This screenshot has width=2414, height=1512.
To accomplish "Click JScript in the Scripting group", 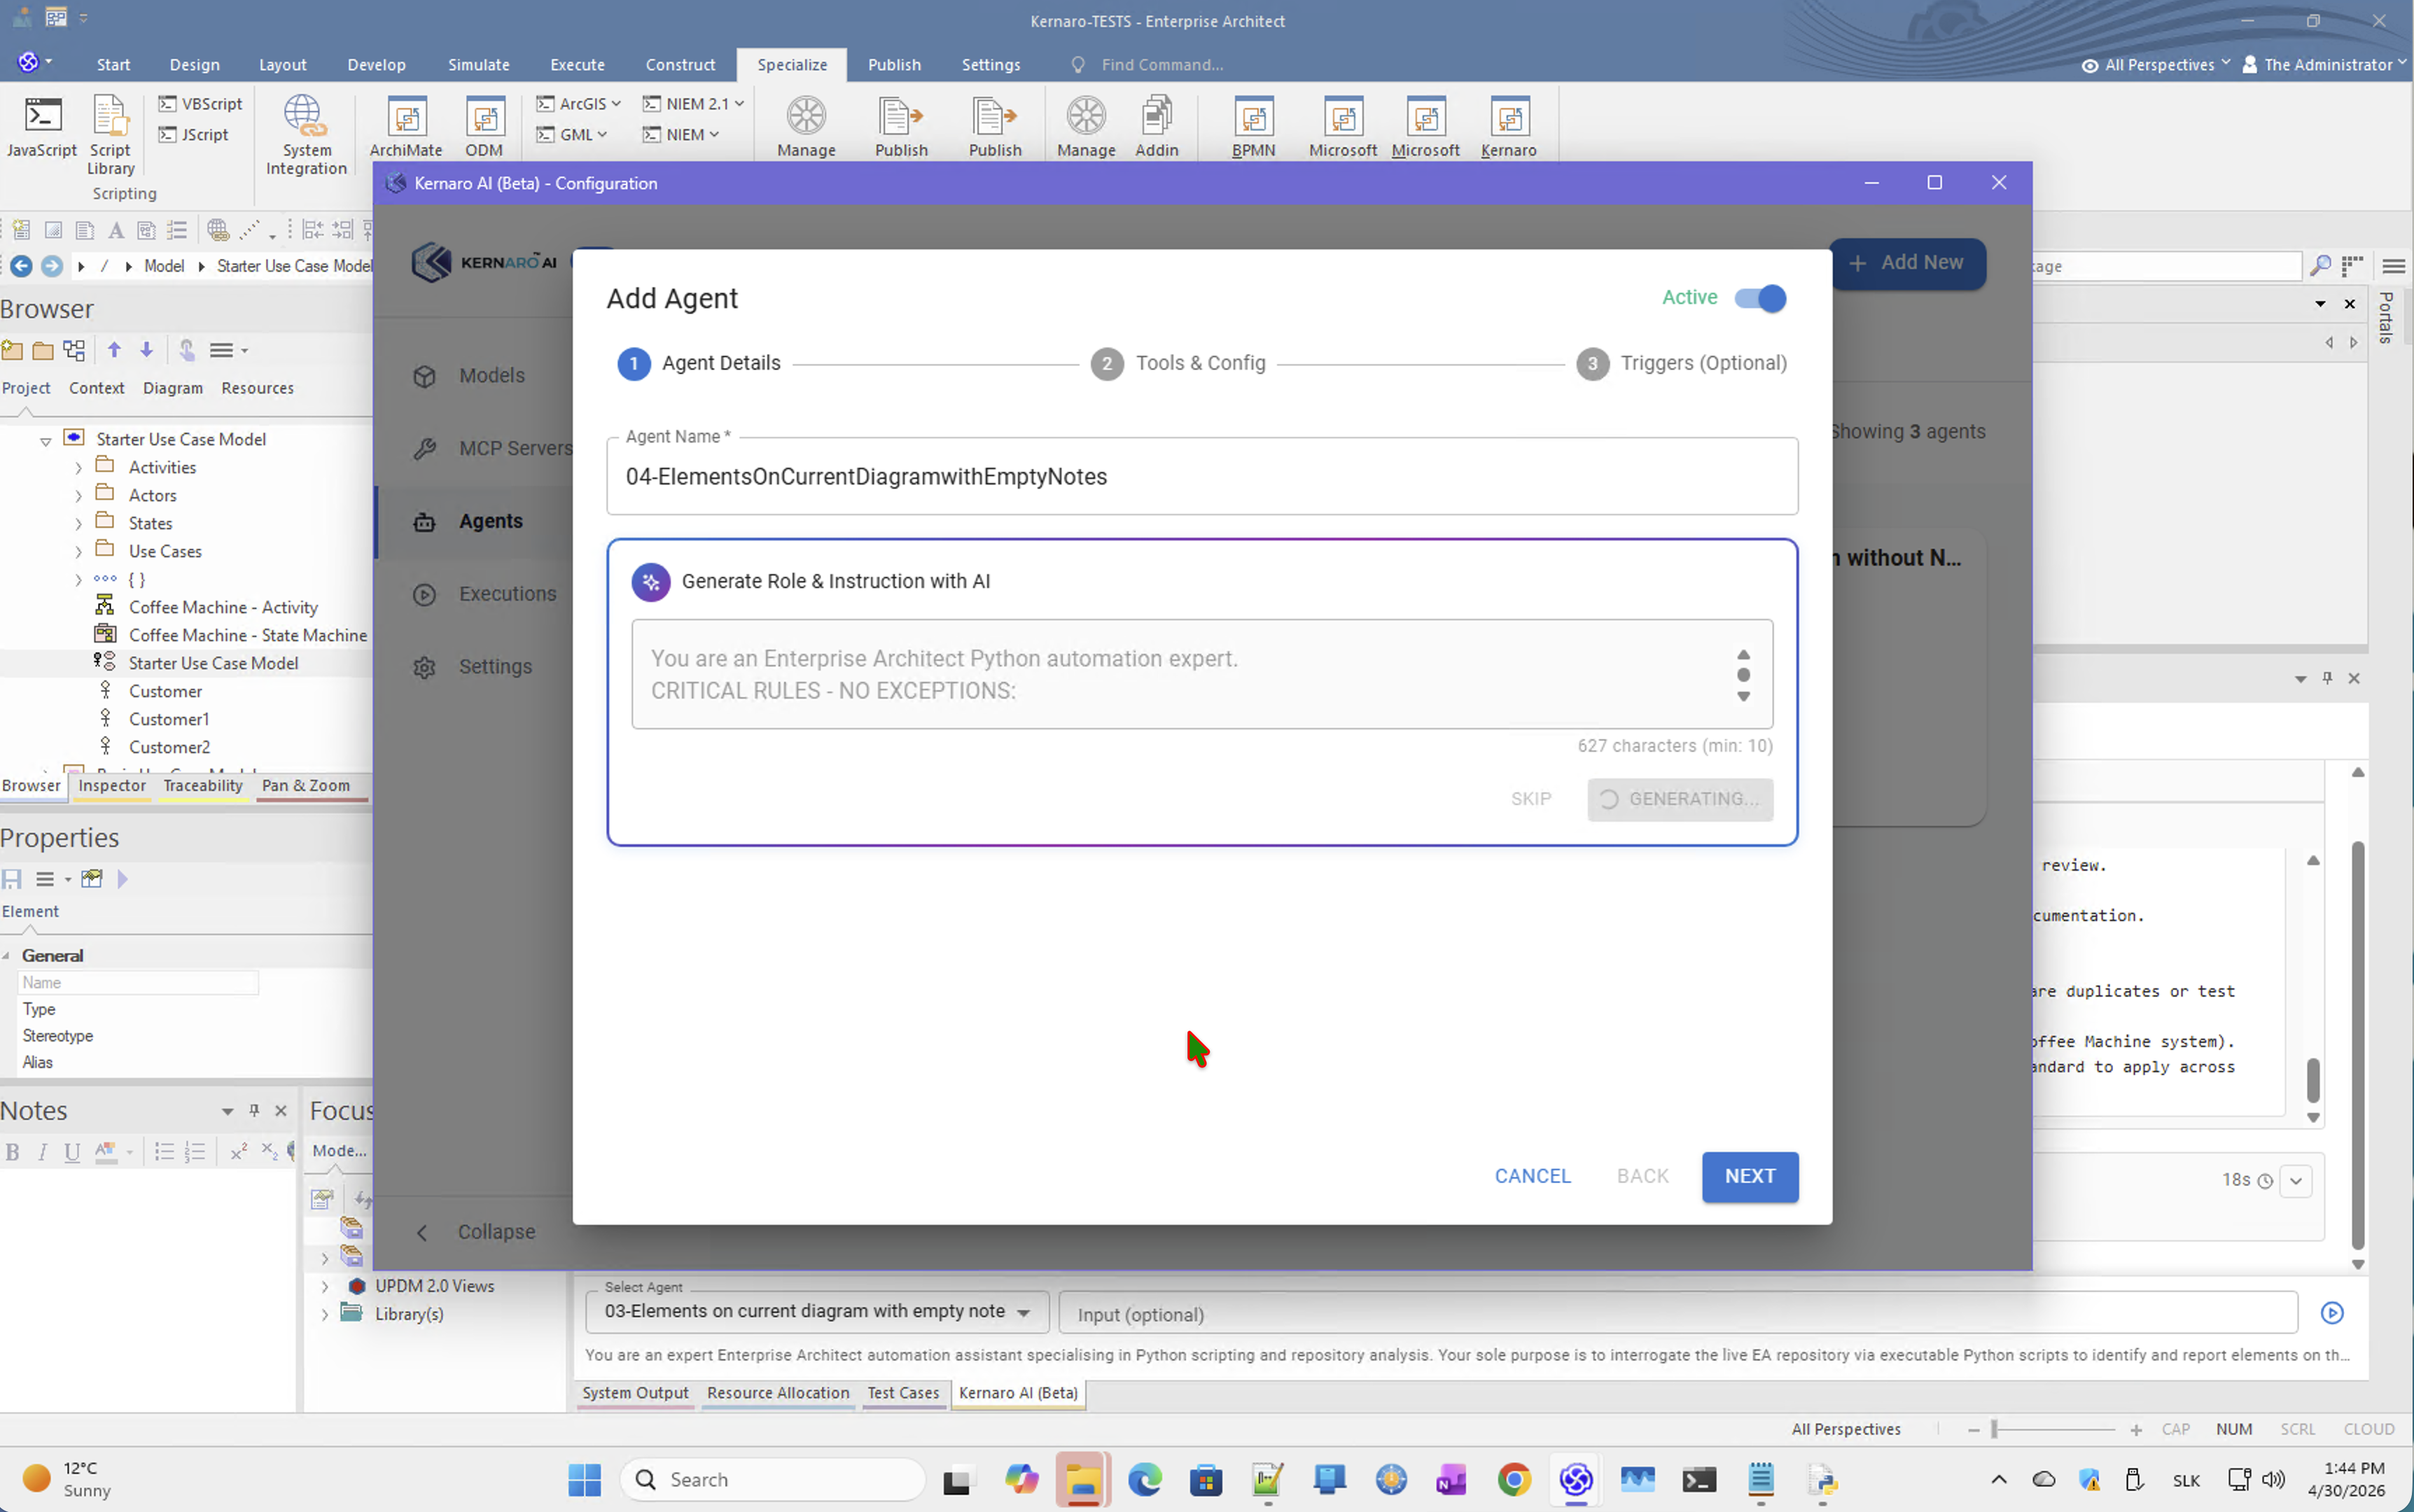I will coord(194,134).
